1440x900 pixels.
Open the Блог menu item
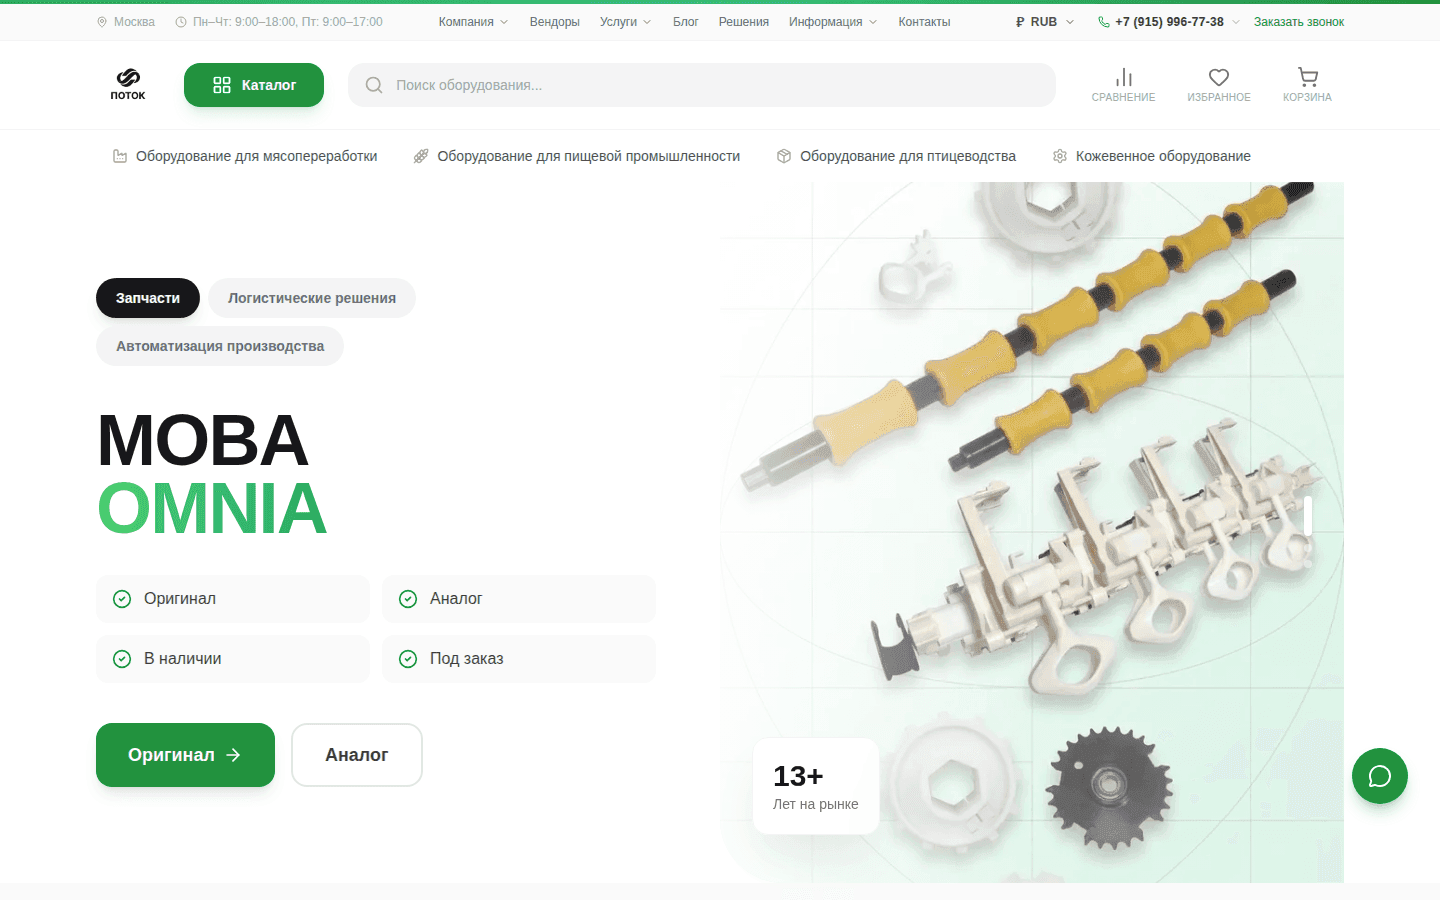(685, 22)
